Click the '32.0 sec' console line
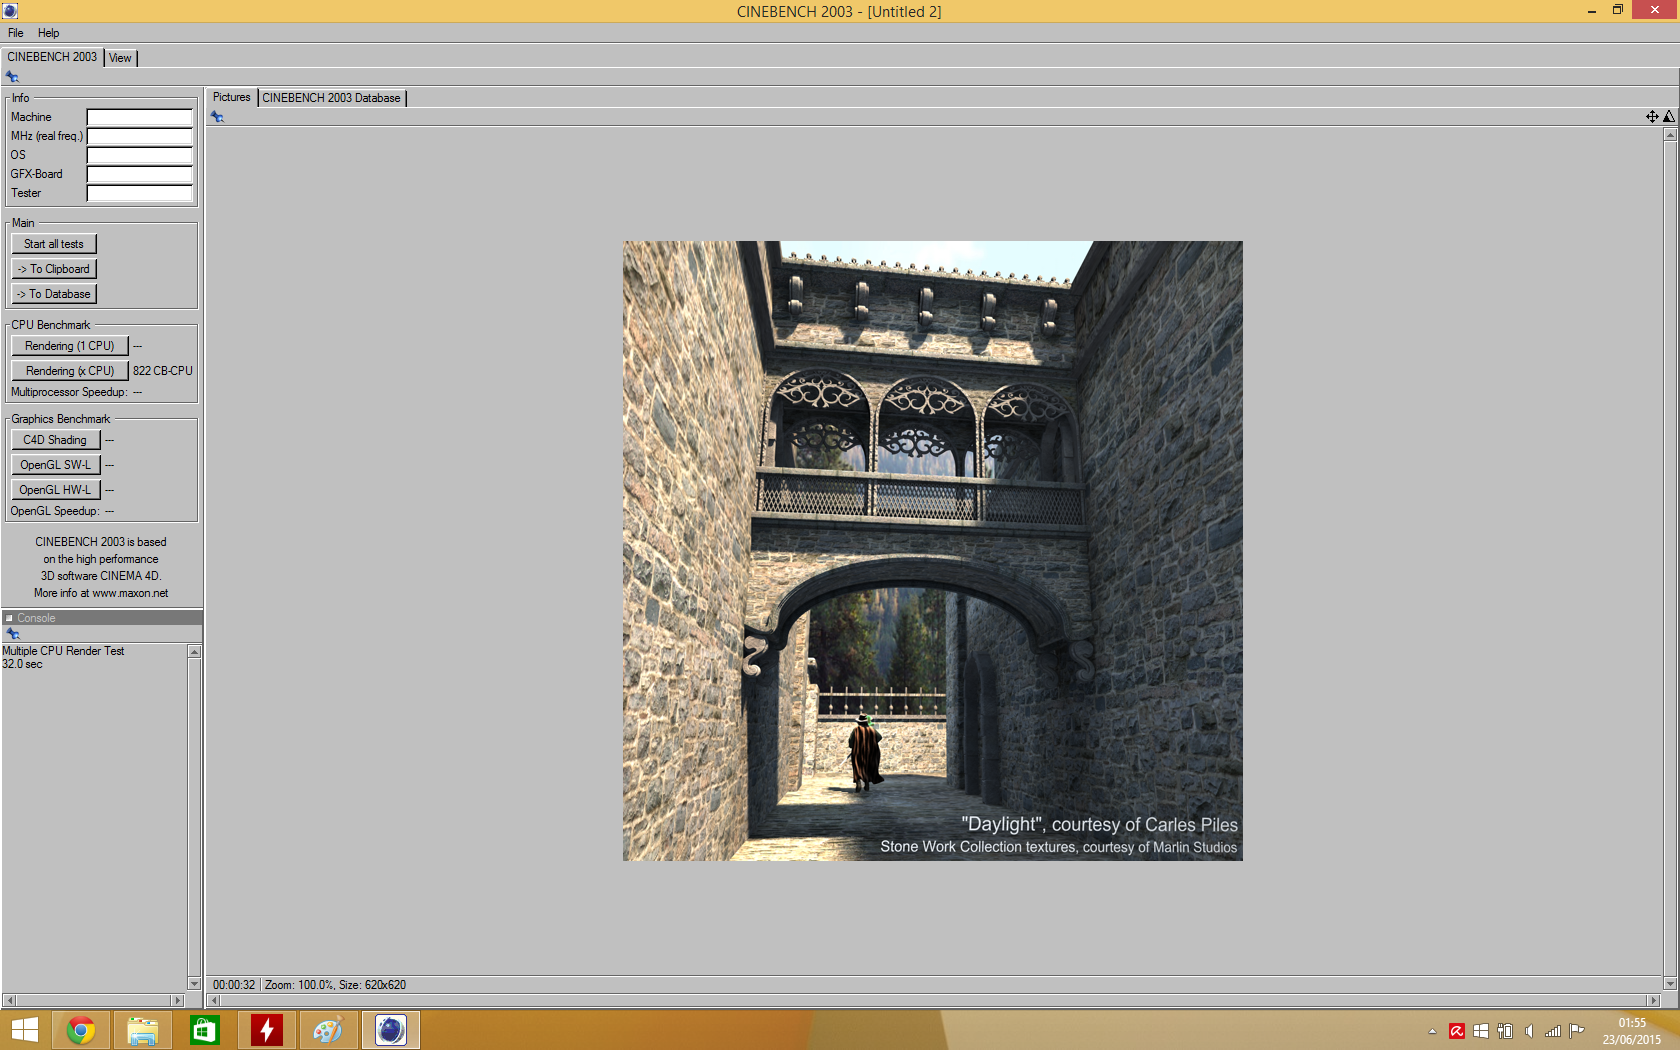Viewport: 1680px width, 1050px height. click(22, 664)
